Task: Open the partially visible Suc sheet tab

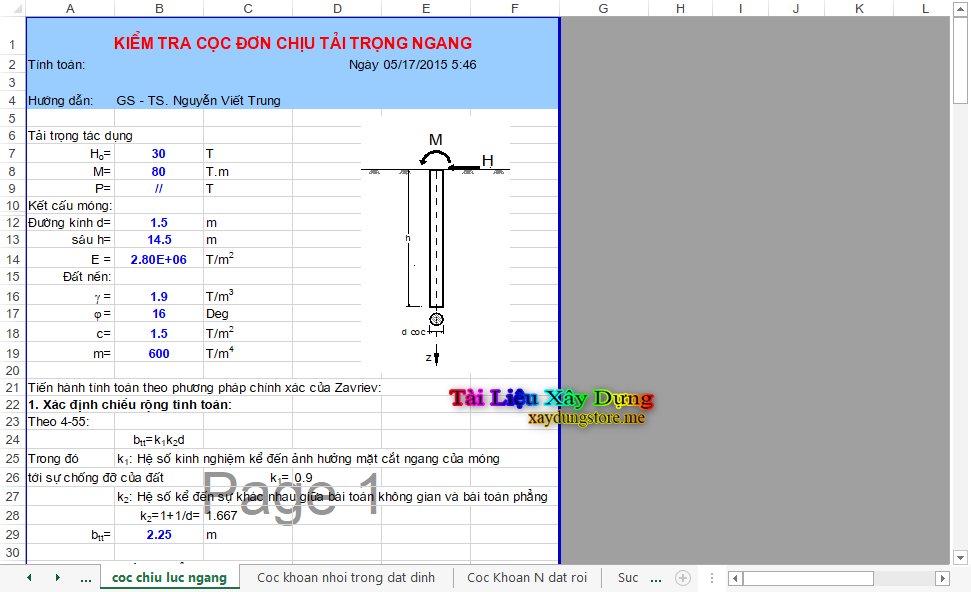Action: 627,578
